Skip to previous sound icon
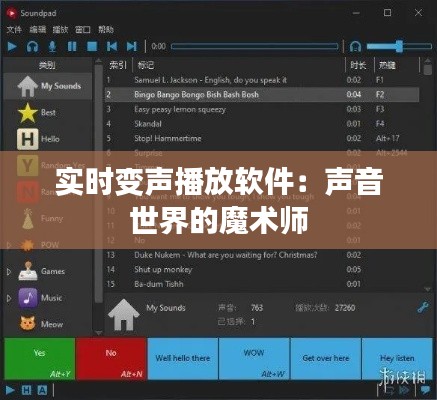This screenshot has width=437, height=400. tap(112, 46)
